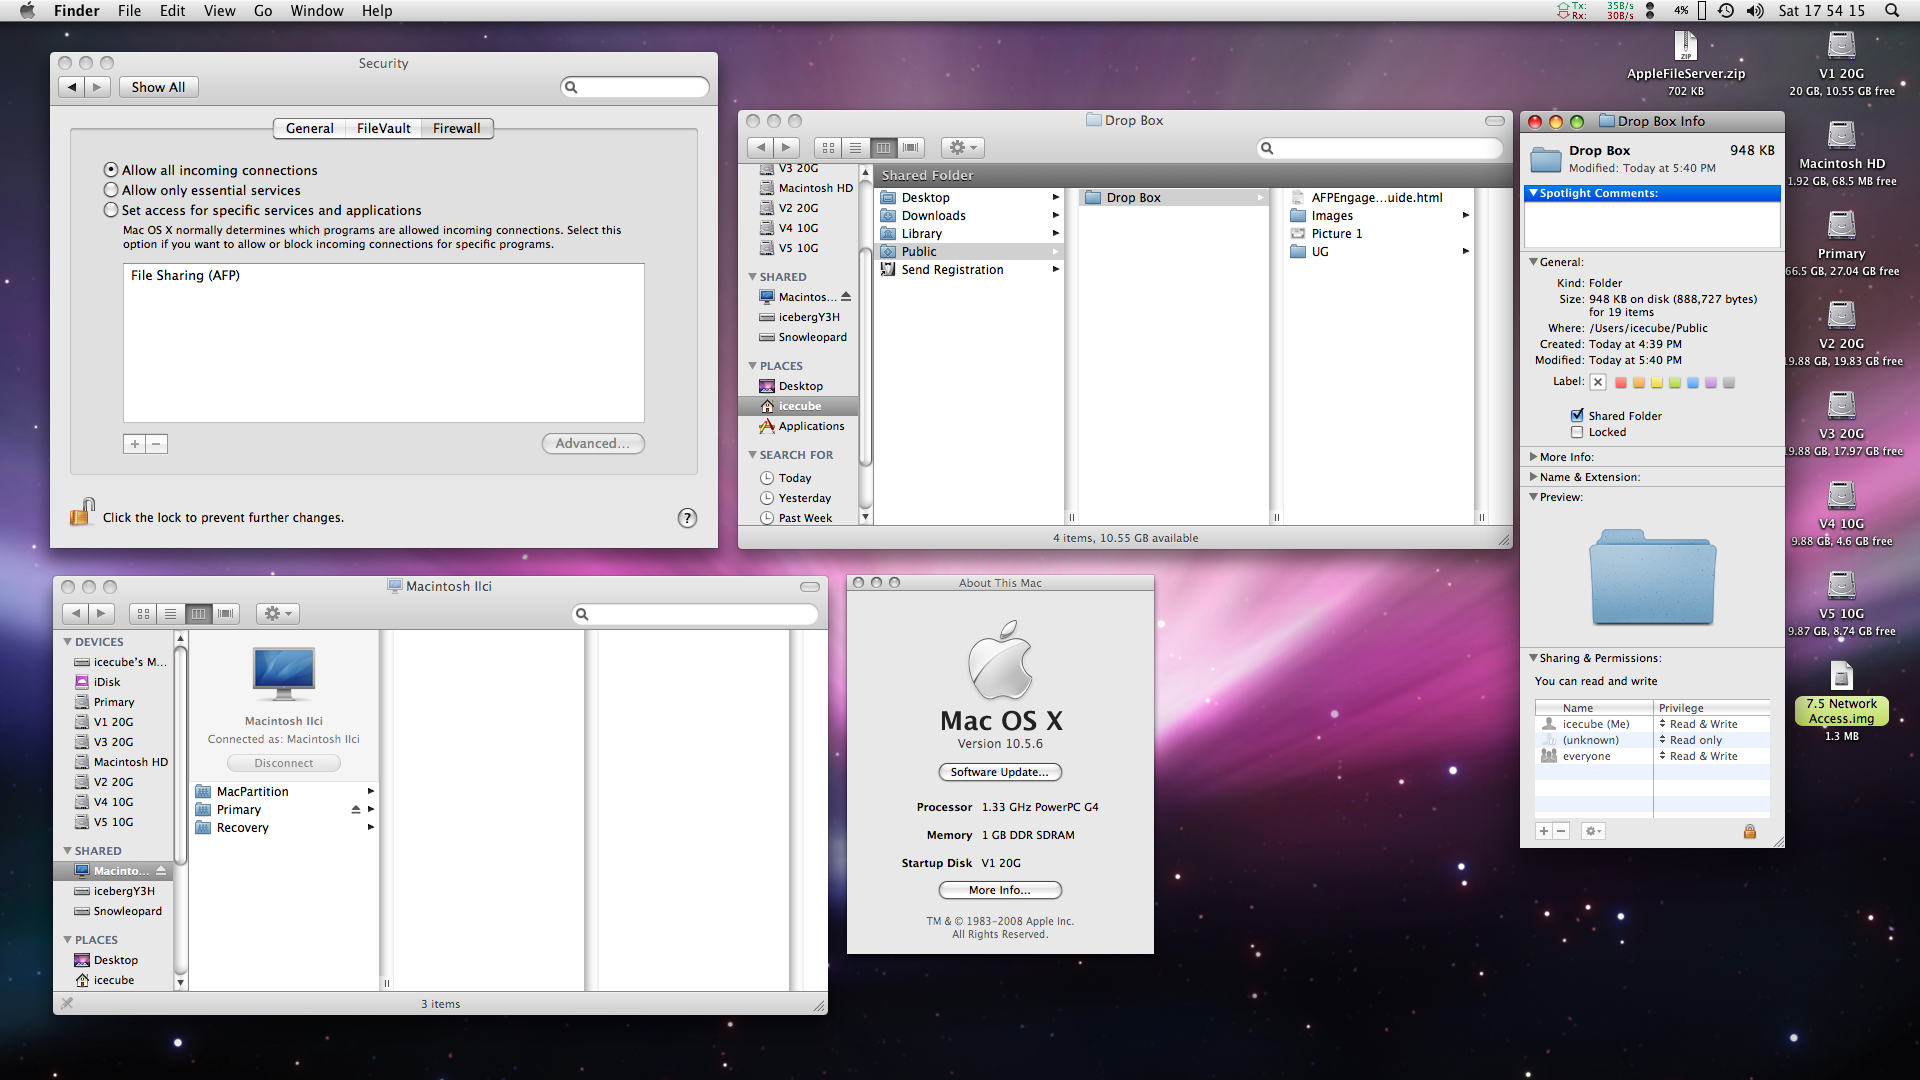Select Allow only essential services
Viewport: 1920px width, 1080px height.
tap(111, 190)
